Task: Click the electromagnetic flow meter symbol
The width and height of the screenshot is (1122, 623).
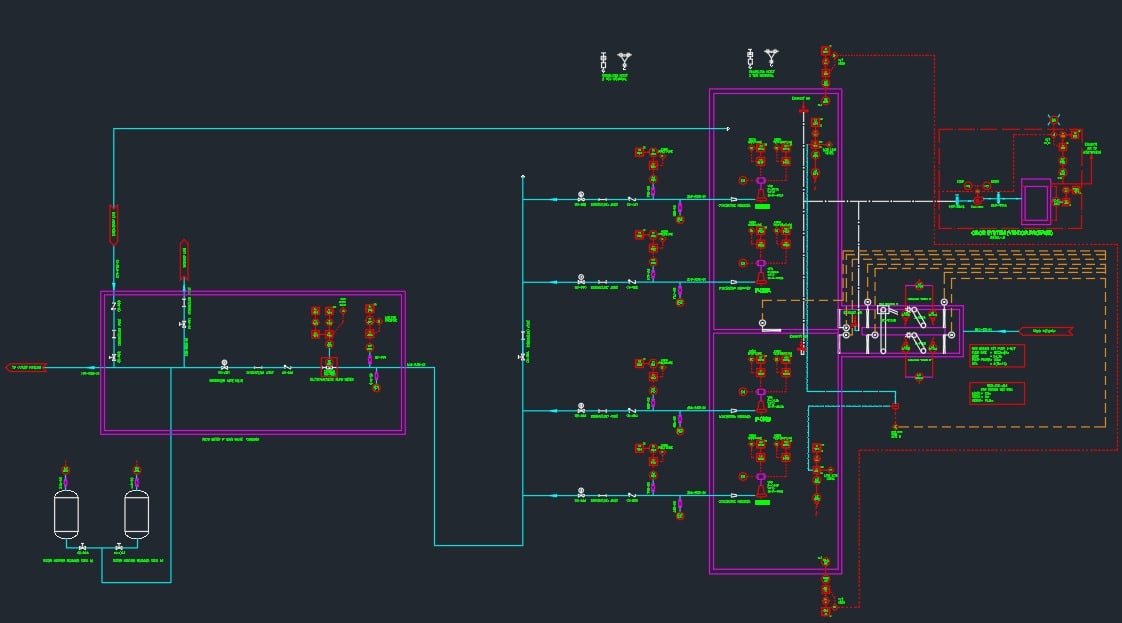Action: pos(329,367)
